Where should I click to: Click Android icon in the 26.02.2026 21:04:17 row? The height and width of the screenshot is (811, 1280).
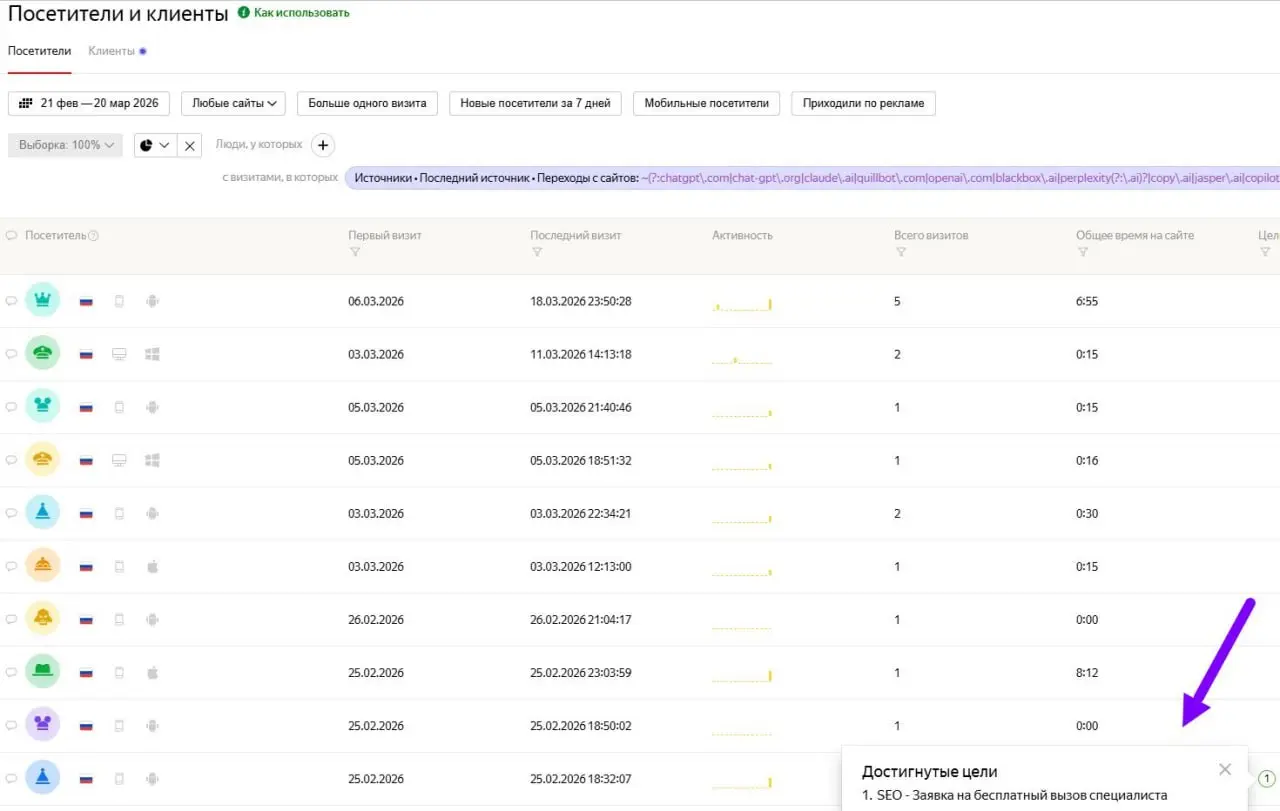click(x=152, y=619)
